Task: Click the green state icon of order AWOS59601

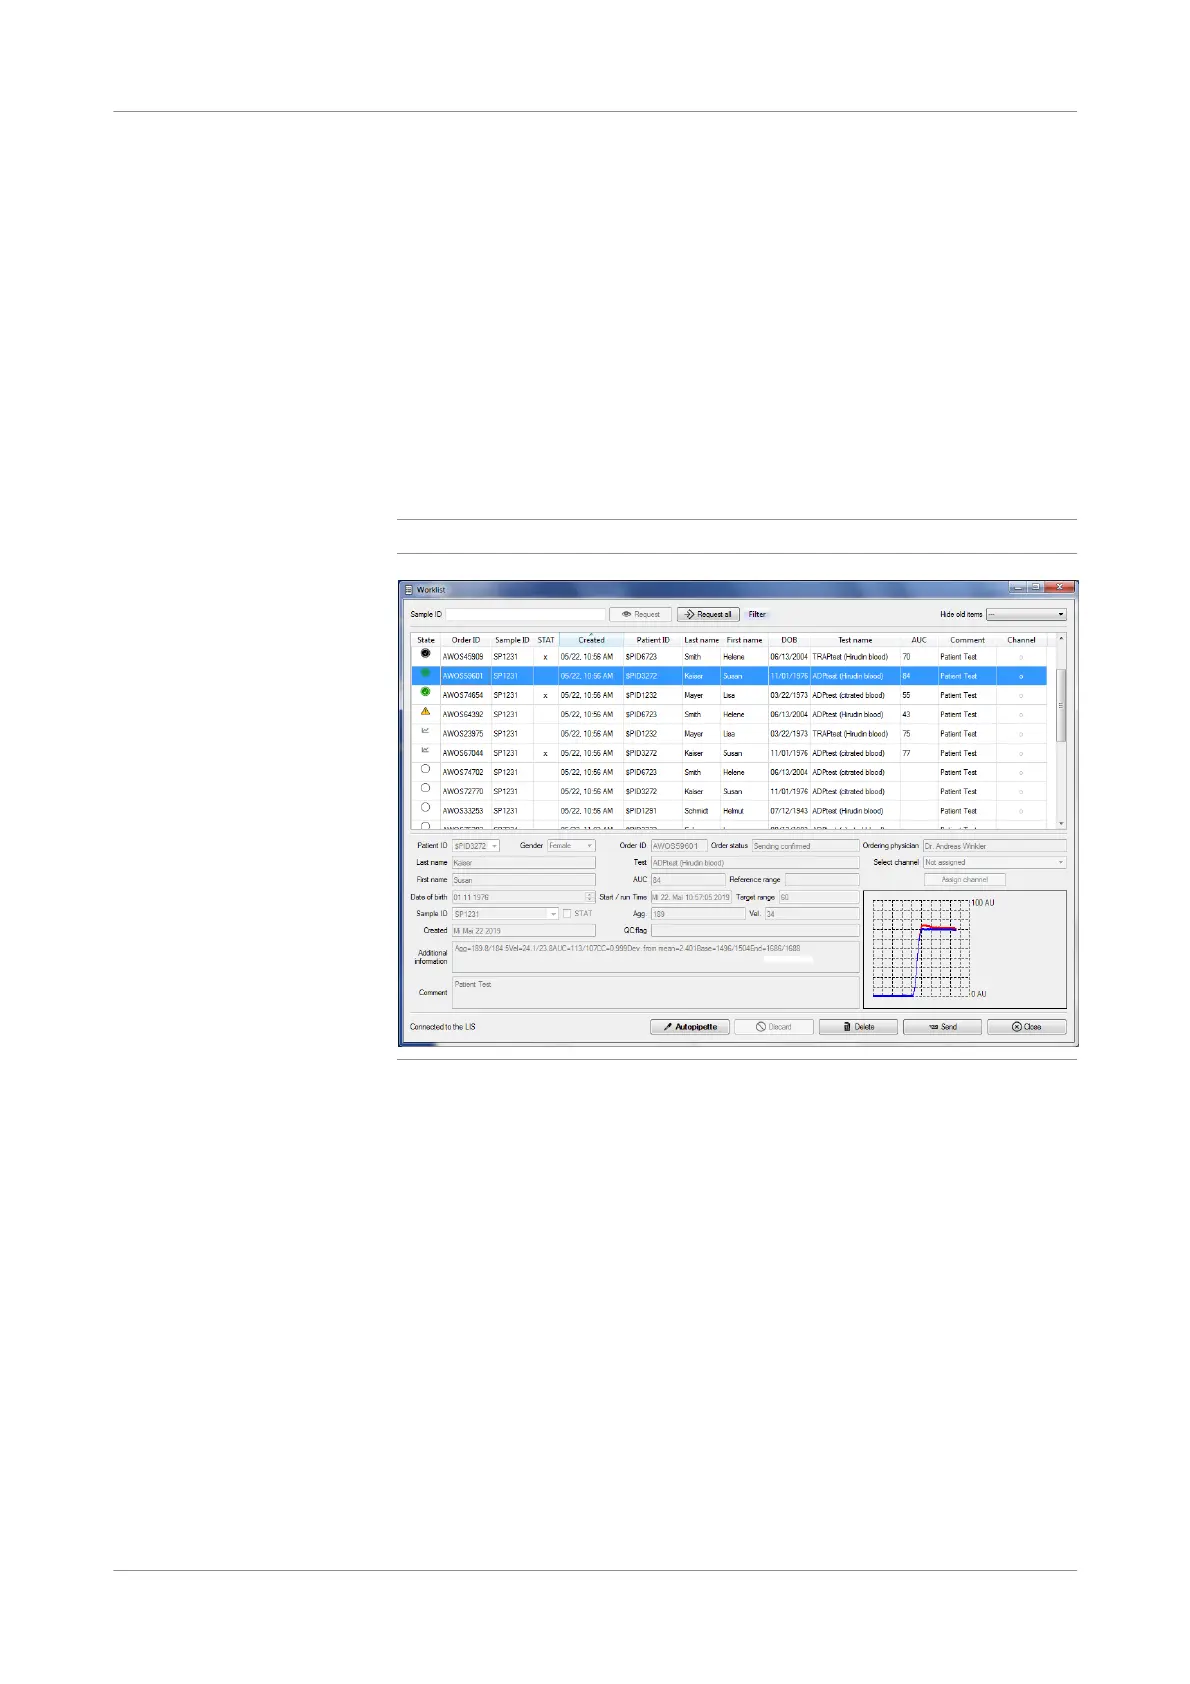Action: [x=425, y=673]
